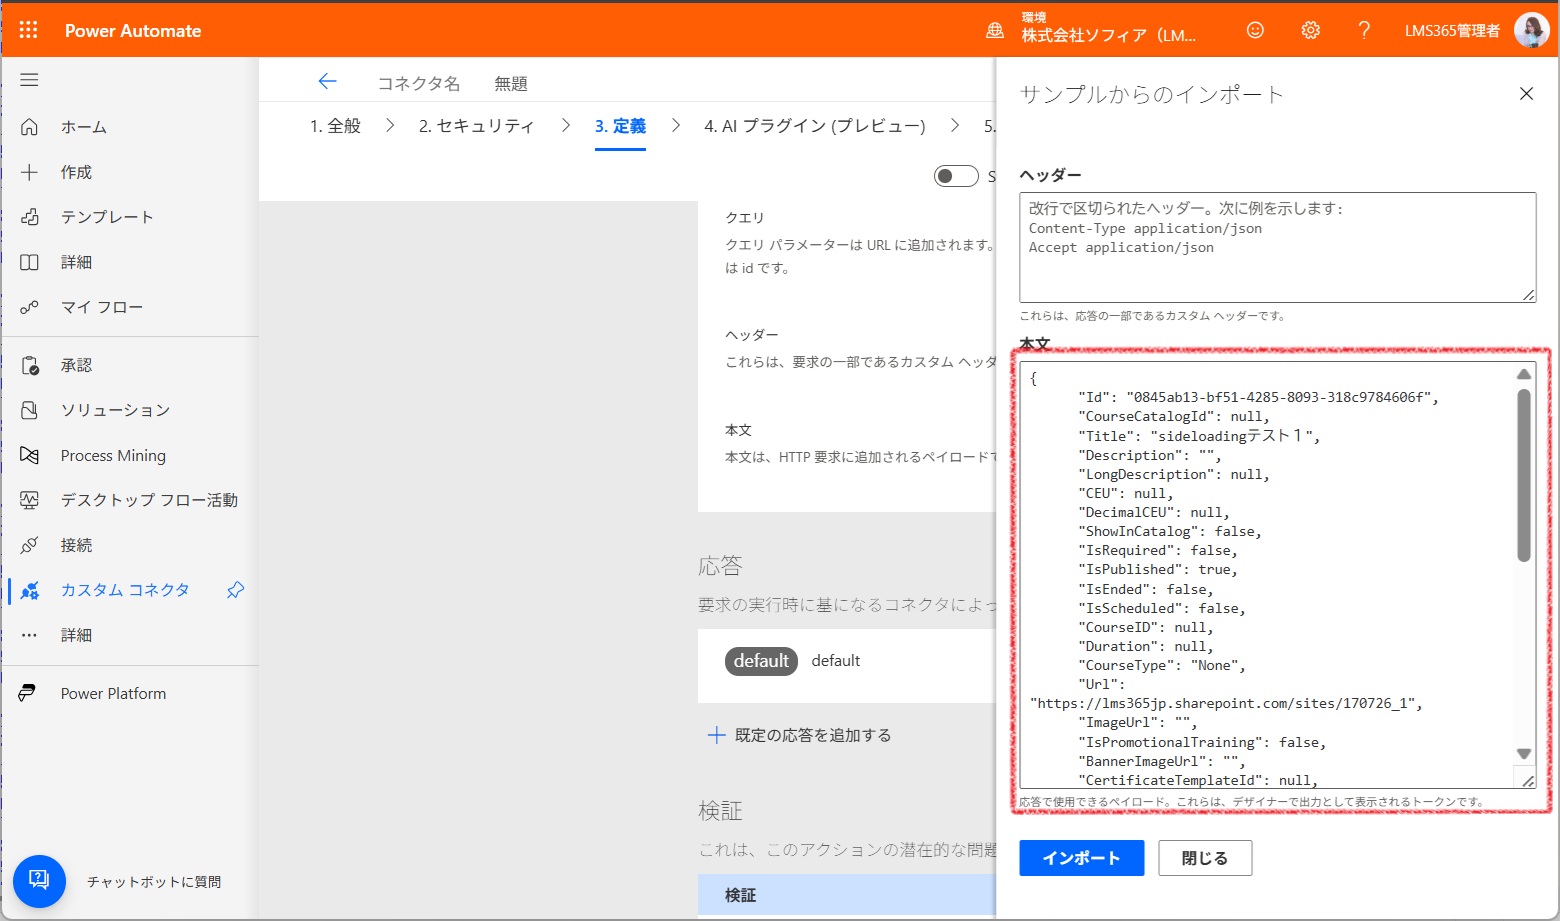This screenshot has height=921, width=1560.
Task: Click the Power Automate title
Action: click(x=133, y=31)
